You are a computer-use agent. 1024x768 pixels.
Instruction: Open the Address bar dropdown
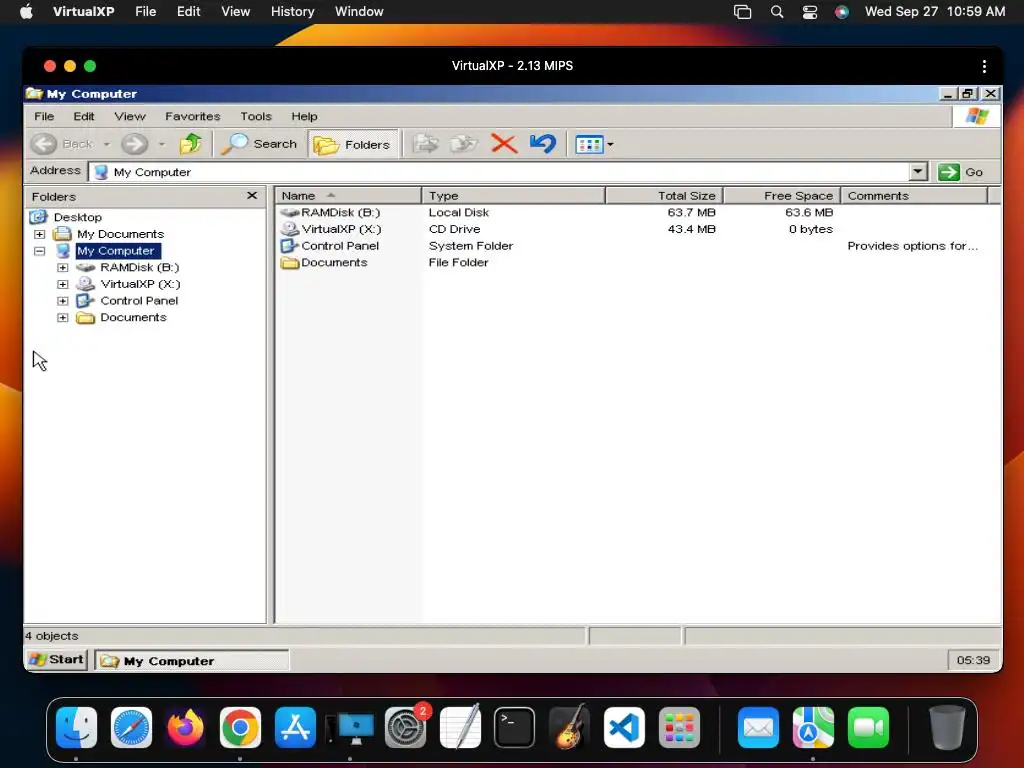(918, 172)
